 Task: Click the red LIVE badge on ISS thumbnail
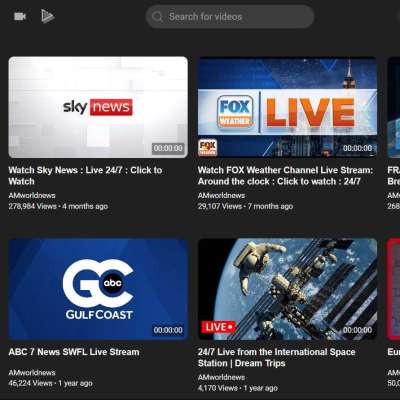218,327
